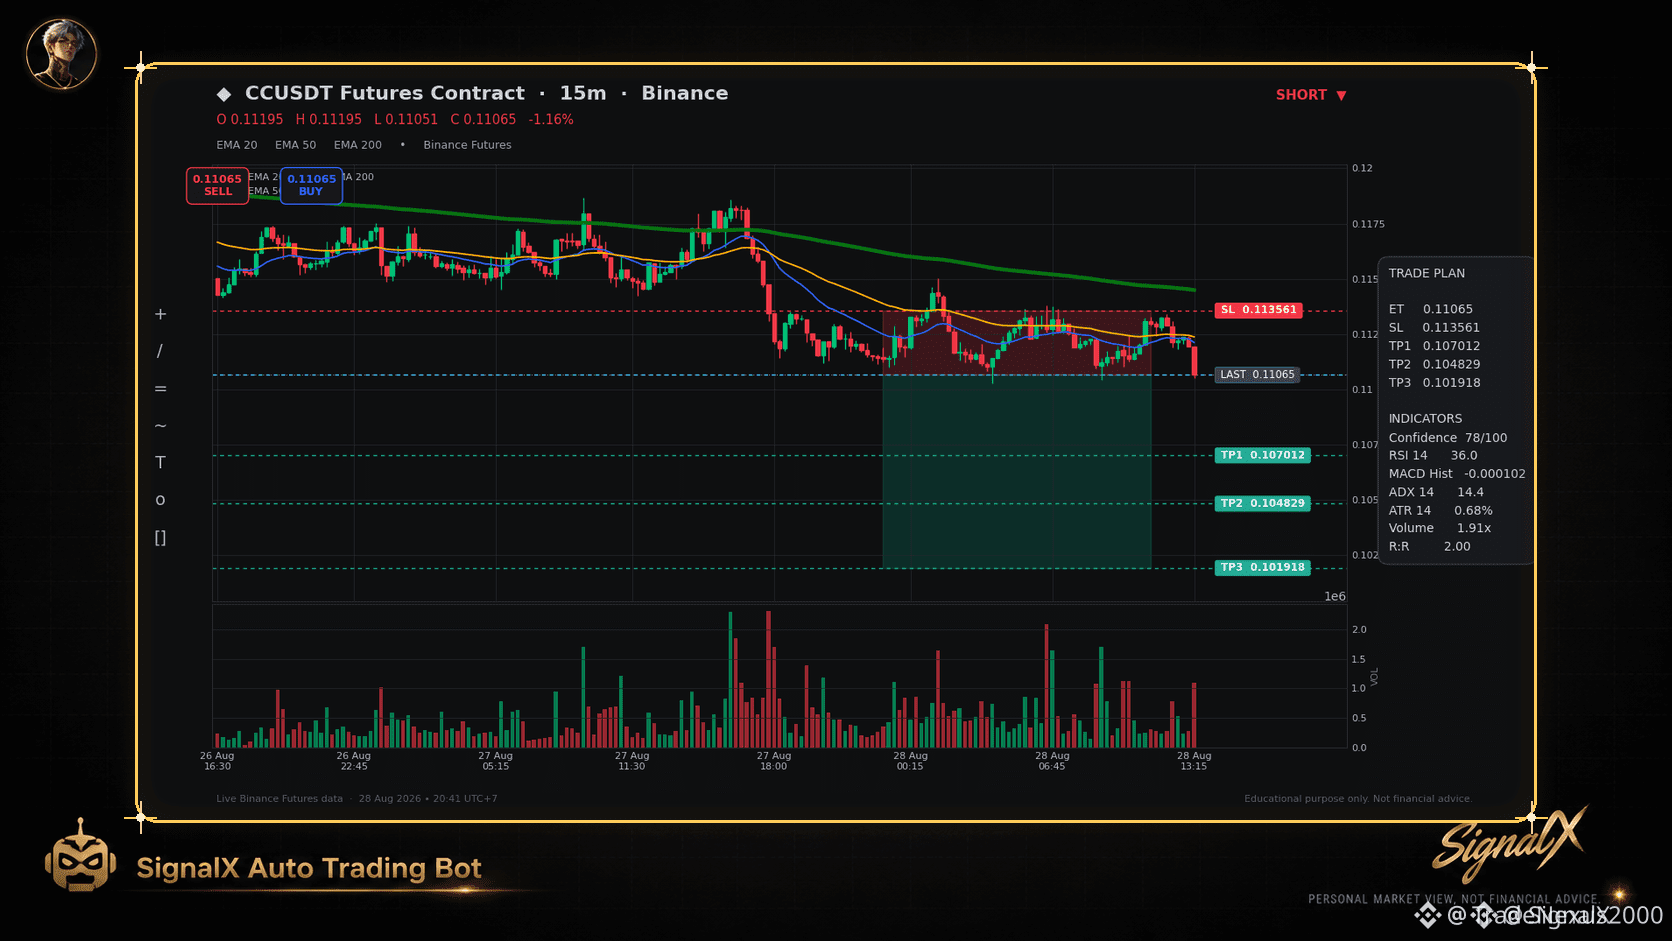Viewport: 1672px width, 941px height.
Task: Click the O 0.11195 open price value
Action: point(250,120)
